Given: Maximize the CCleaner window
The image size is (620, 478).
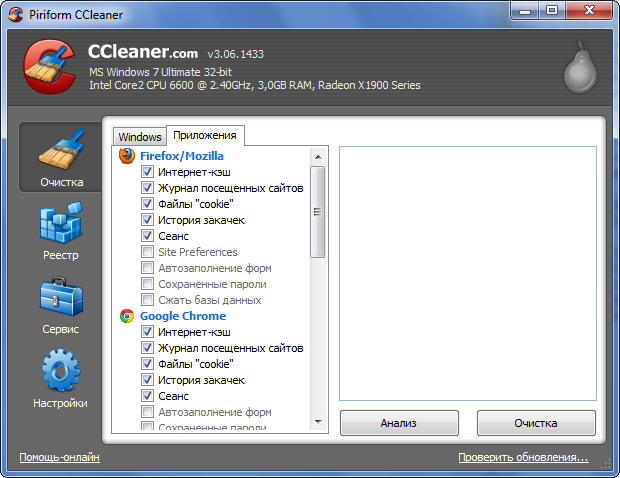Looking at the screenshot, I should [552, 11].
